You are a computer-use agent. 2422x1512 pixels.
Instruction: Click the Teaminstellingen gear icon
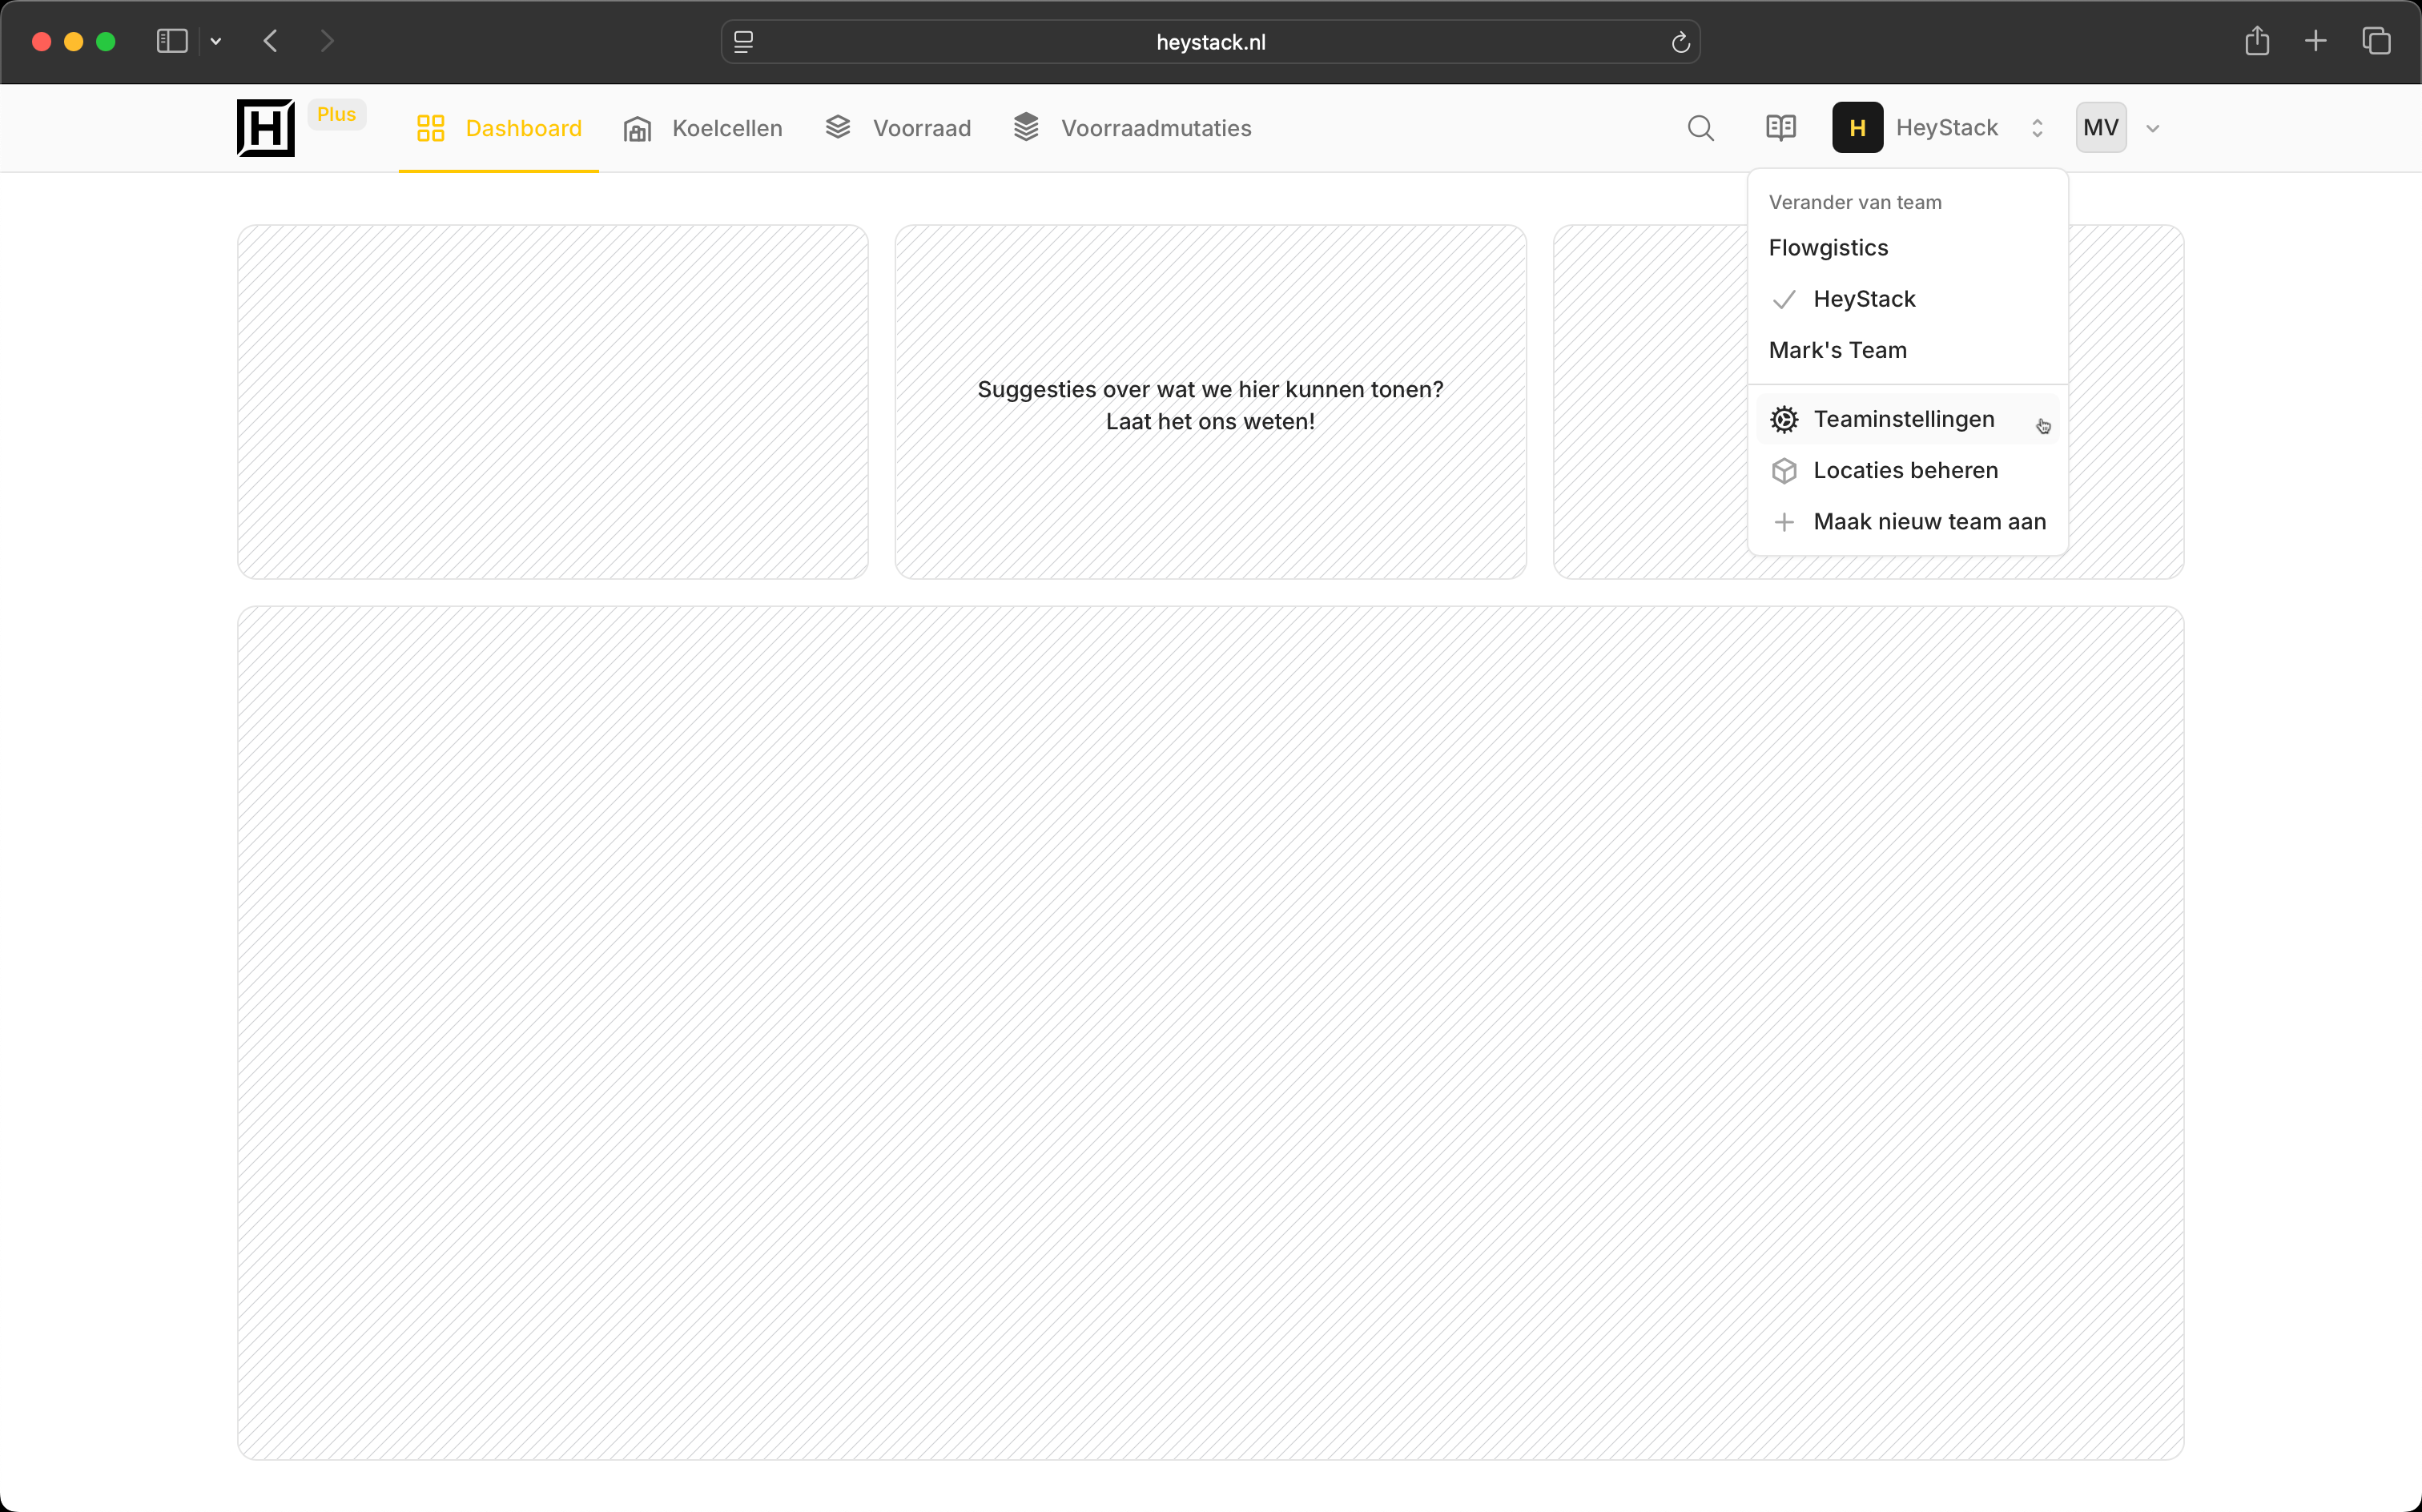[x=1784, y=419]
